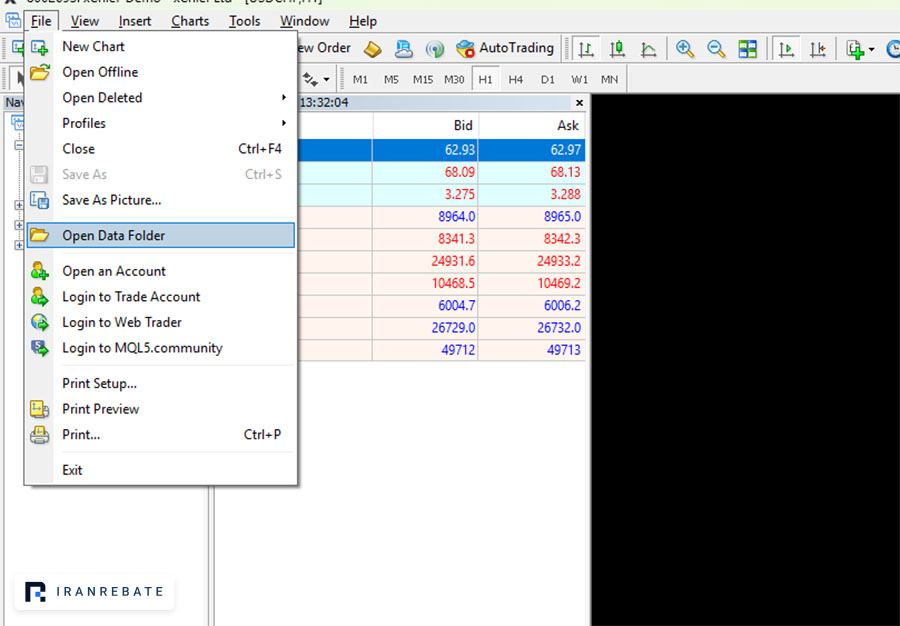Select the M1 timeframe
This screenshot has height=626, width=900.
[x=360, y=79]
